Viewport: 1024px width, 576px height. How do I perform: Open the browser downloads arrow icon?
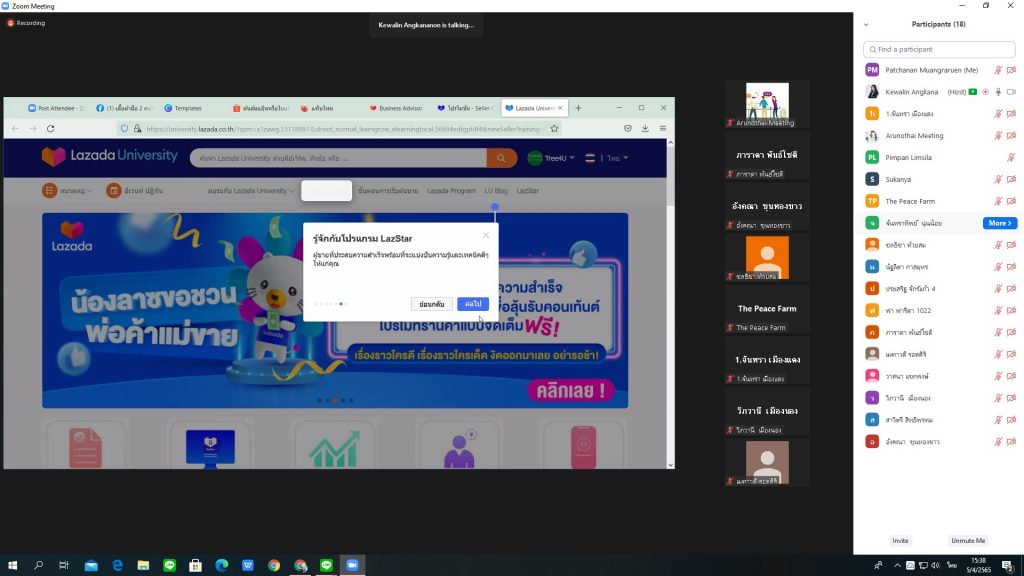pyautogui.click(x=645, y=129)
